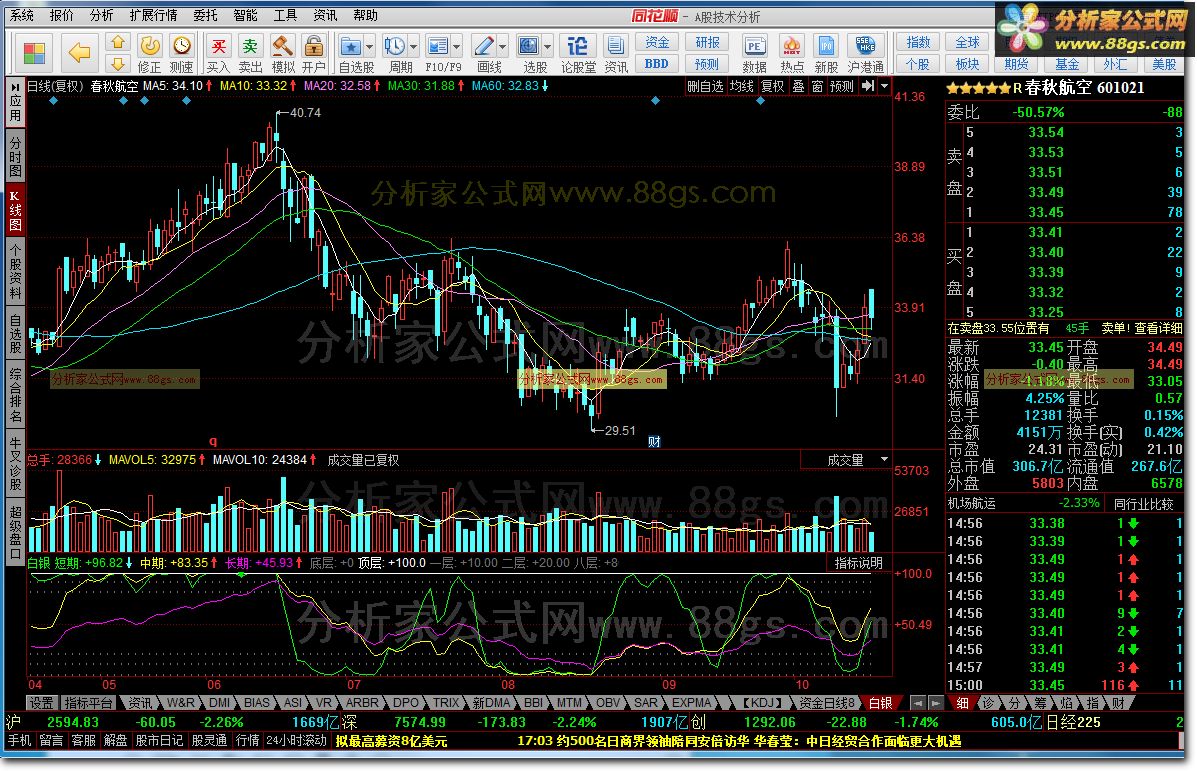Click the green 卖出 sell icon
The height and width of the screenshot is (771, 1197).
click(x=250, y=47)
